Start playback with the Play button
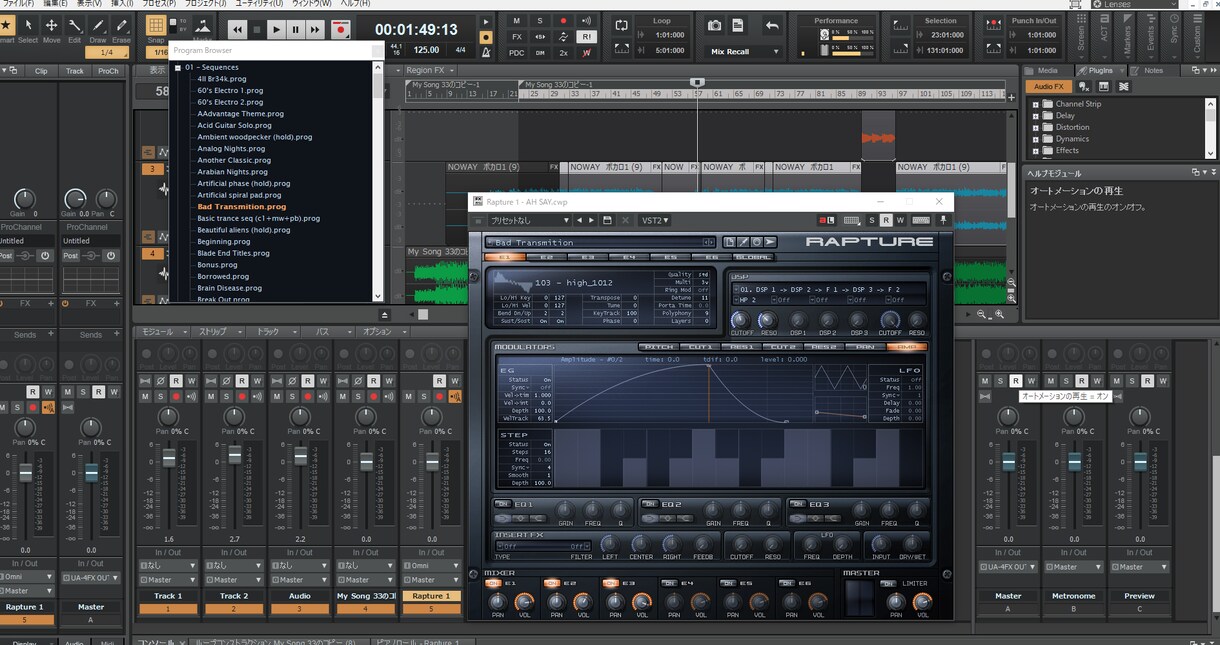 coord(277,30)
